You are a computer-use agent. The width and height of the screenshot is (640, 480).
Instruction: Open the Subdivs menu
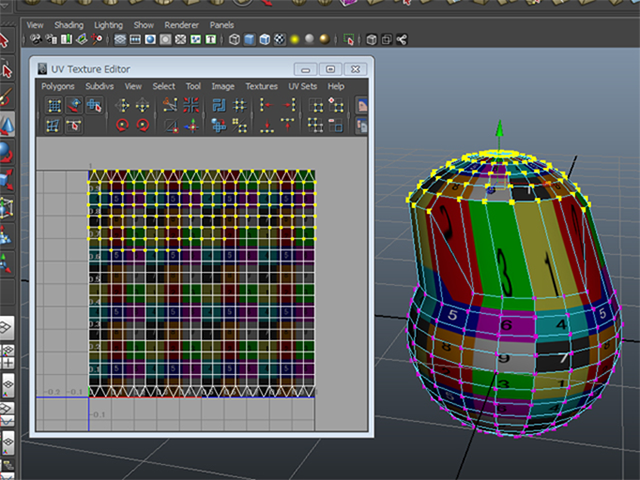99,87
